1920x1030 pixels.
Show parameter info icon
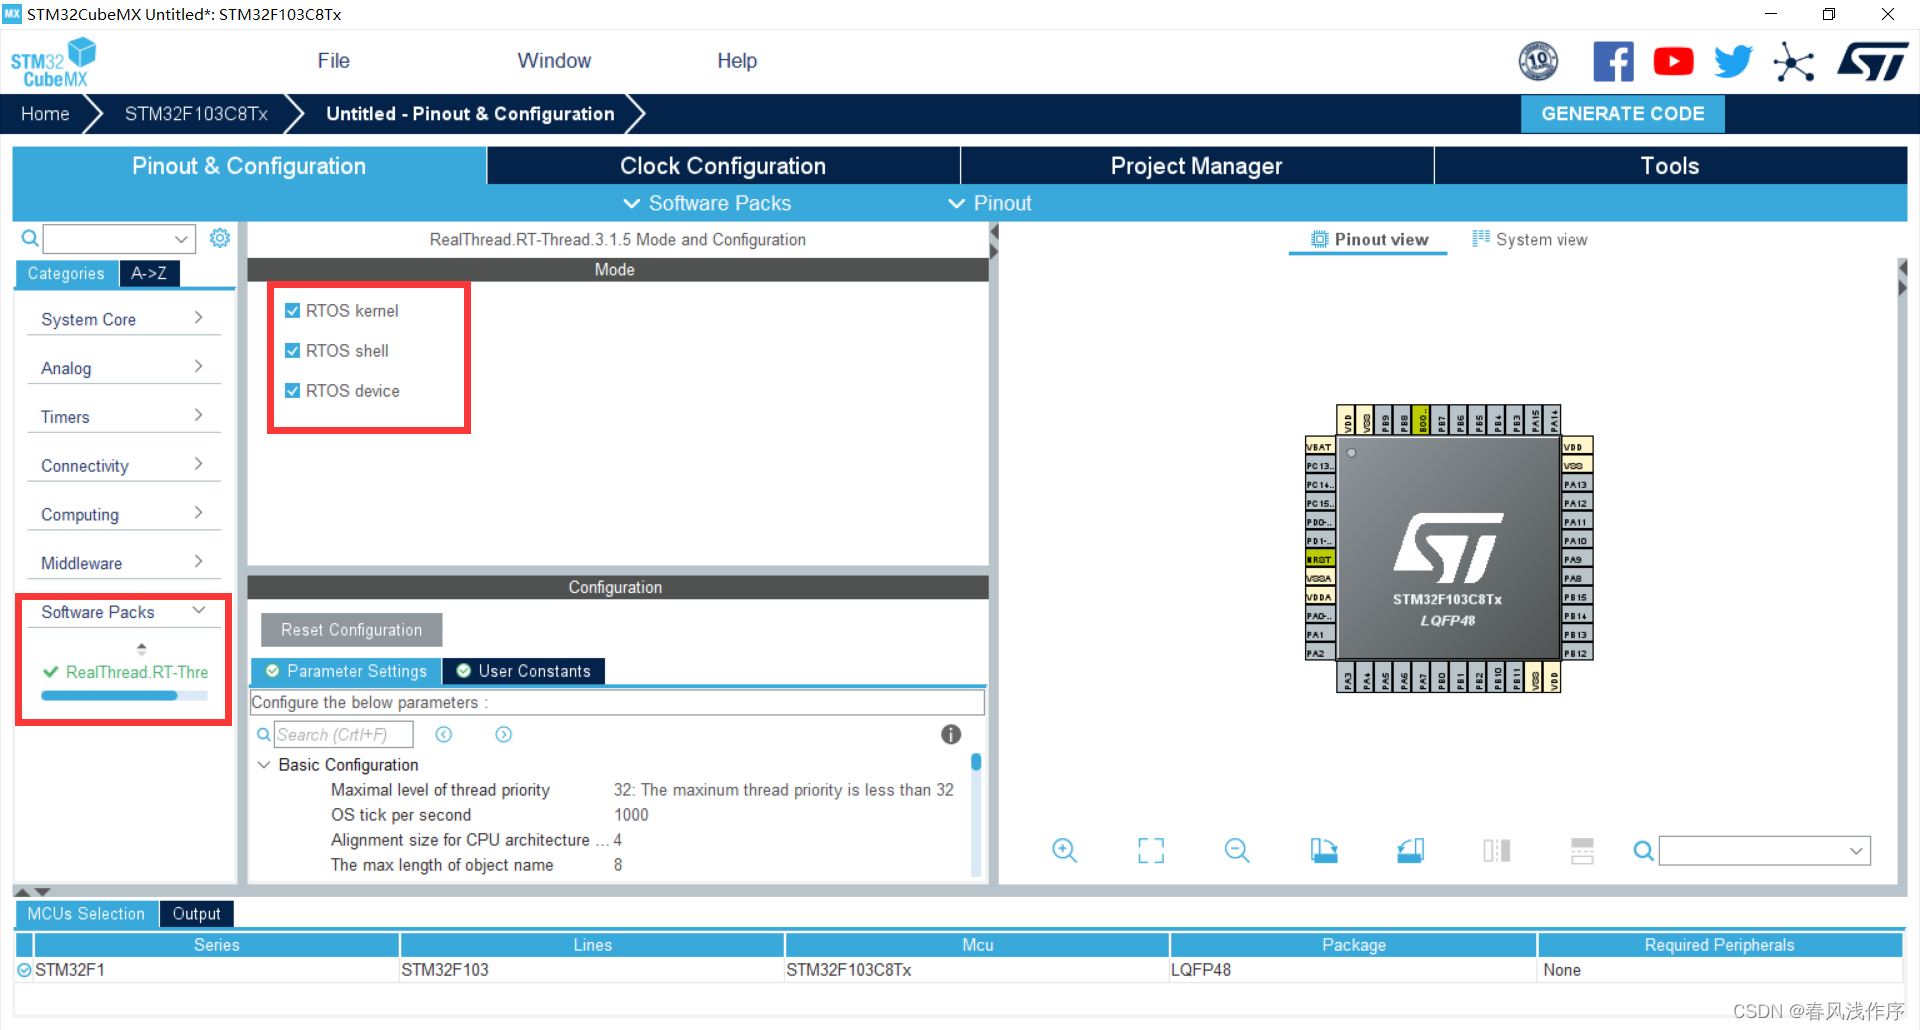[951, 735]
